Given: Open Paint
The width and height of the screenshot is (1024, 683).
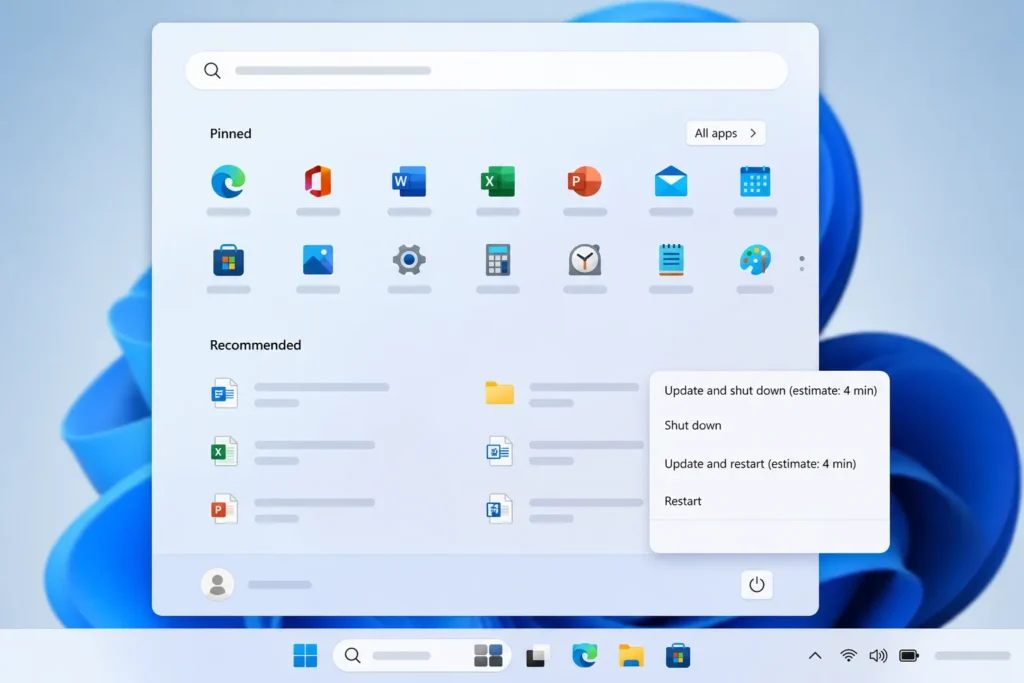Looking at the screenshot, I should coord(755,258).
